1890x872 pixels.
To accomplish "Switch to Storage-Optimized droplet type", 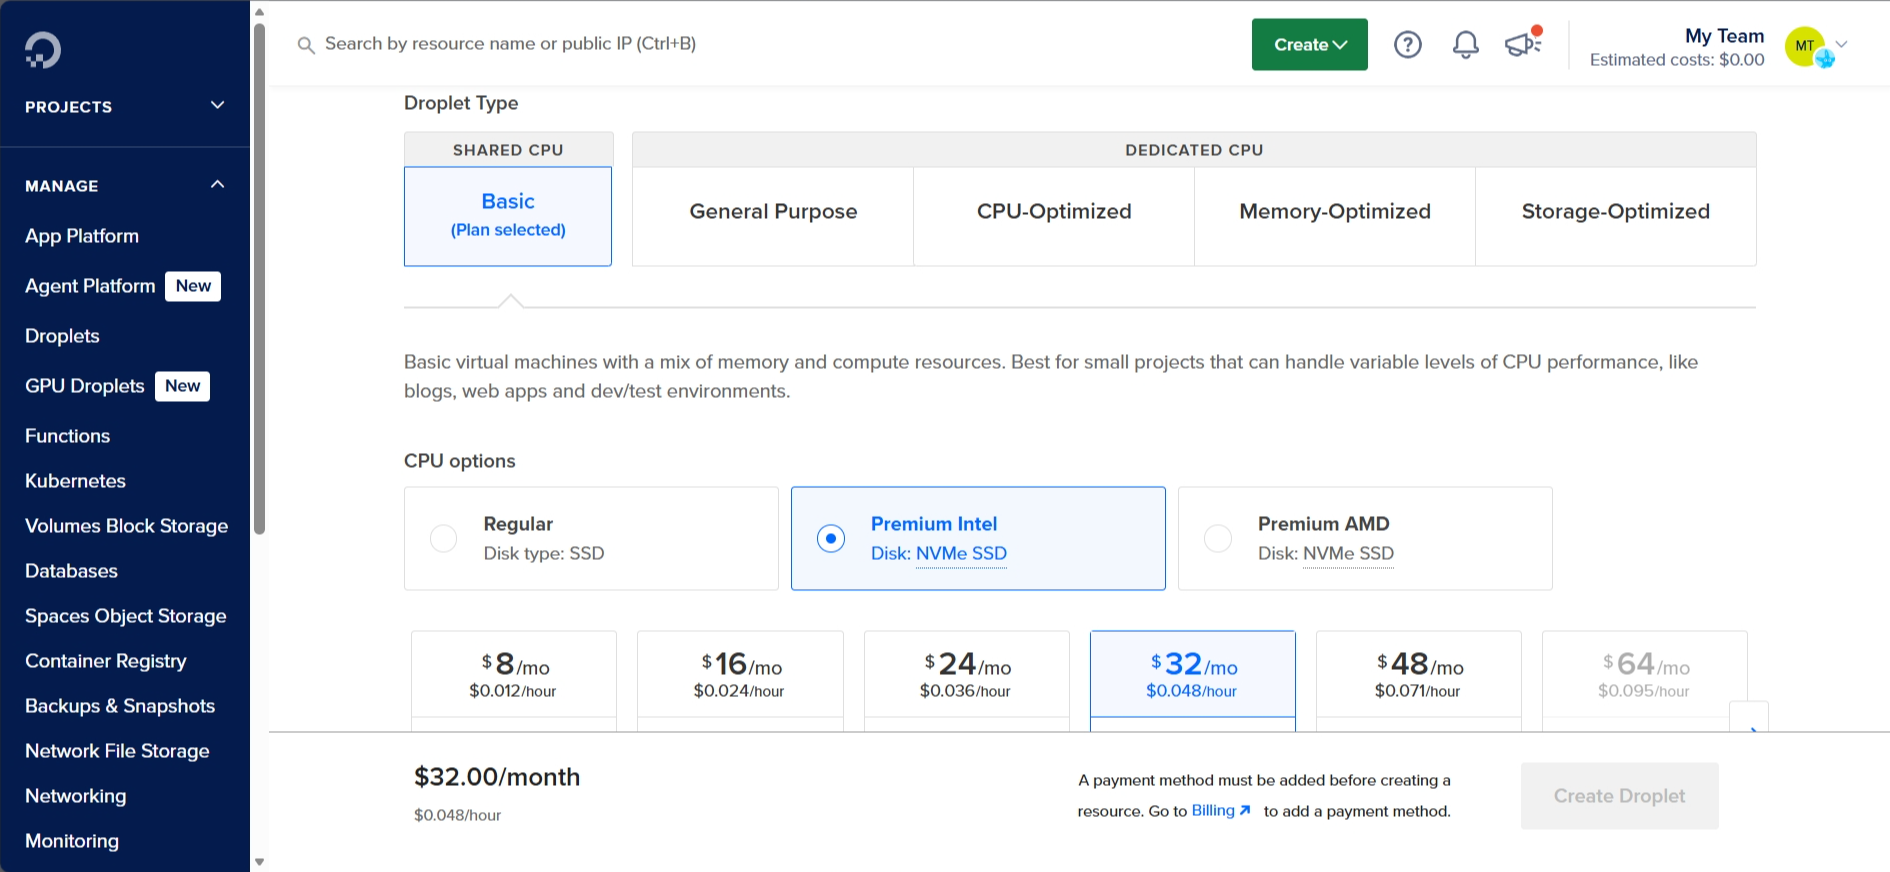I will click(1616, 216).
